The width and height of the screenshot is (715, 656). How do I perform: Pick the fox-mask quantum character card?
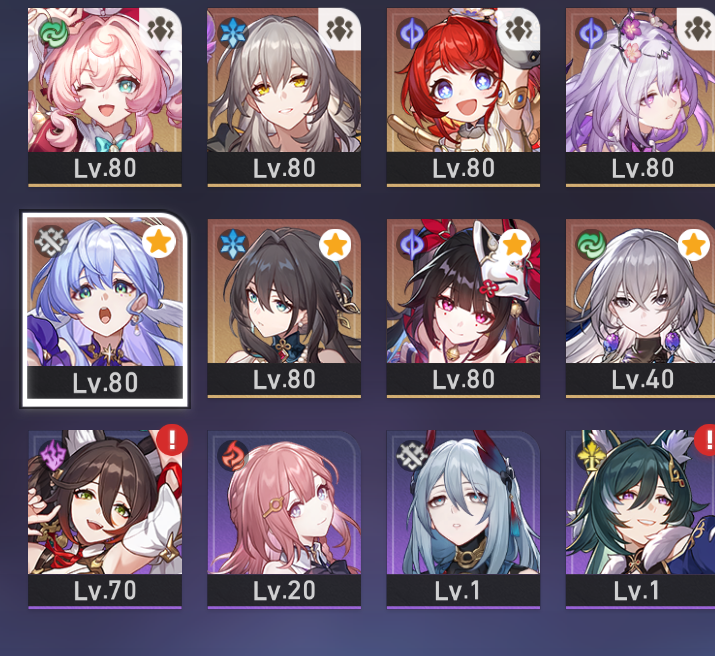click(463, 308)
